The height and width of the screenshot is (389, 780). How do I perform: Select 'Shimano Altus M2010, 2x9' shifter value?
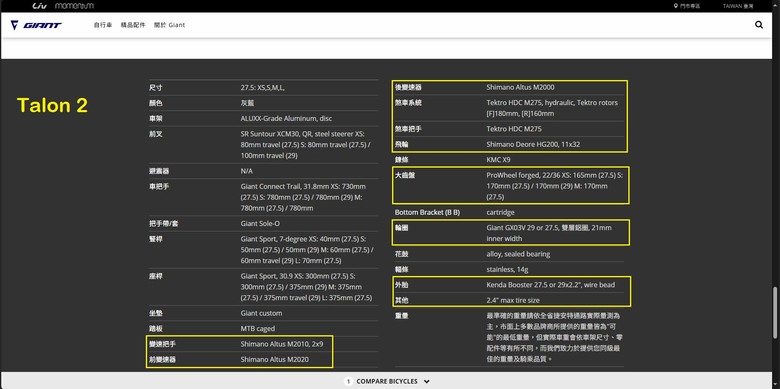point(282,344)
